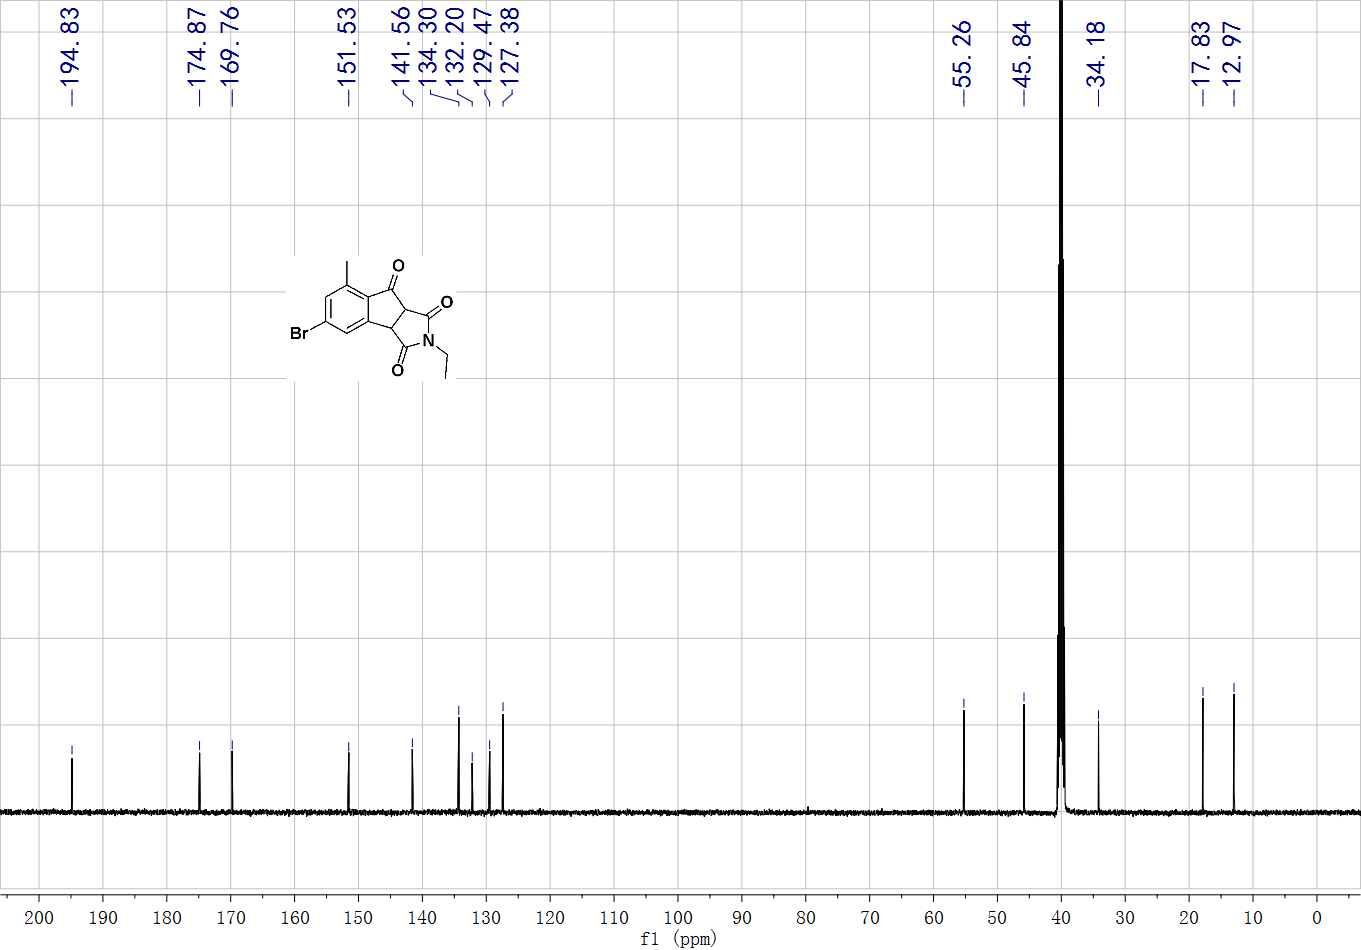Screen dimensions: 1361x950
Task: Select the 129.47 peak label
Action: [483, 47]
